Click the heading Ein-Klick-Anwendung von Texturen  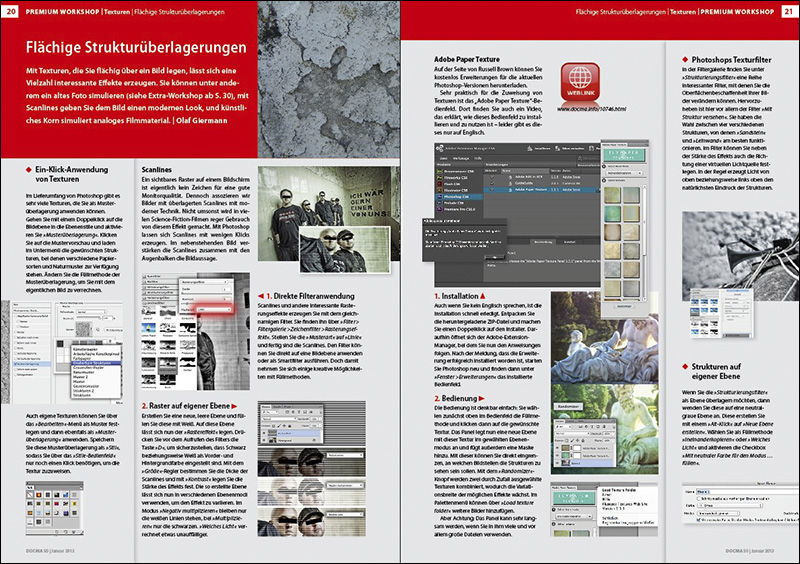click(71, 174)
